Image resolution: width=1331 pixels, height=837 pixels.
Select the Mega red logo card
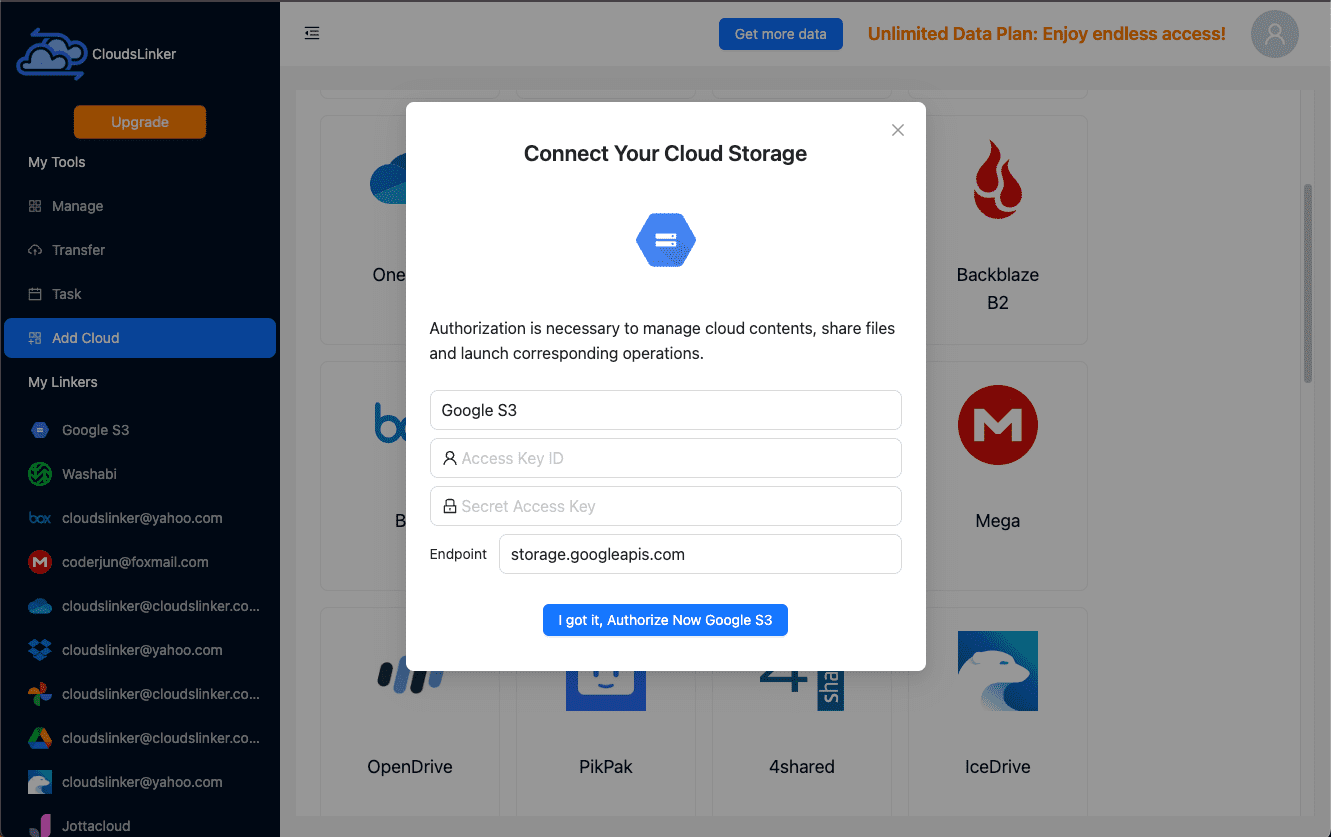[998, 425]
